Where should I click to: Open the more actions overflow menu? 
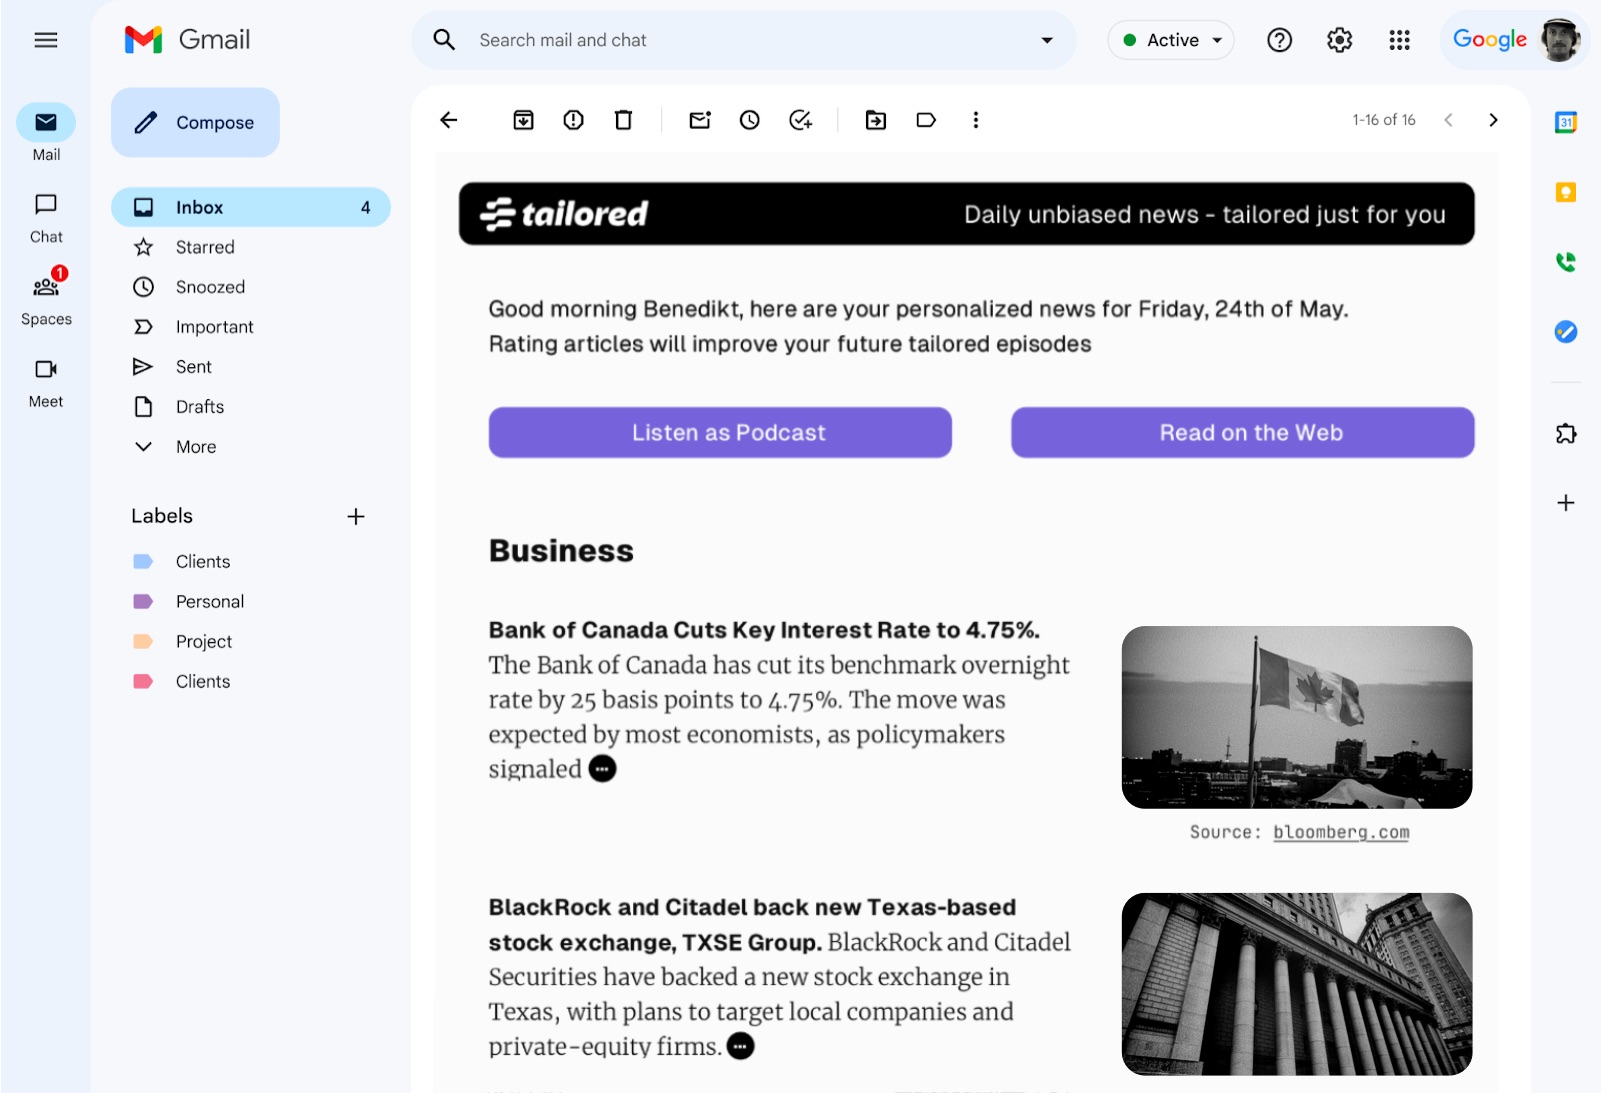point(975,120)
